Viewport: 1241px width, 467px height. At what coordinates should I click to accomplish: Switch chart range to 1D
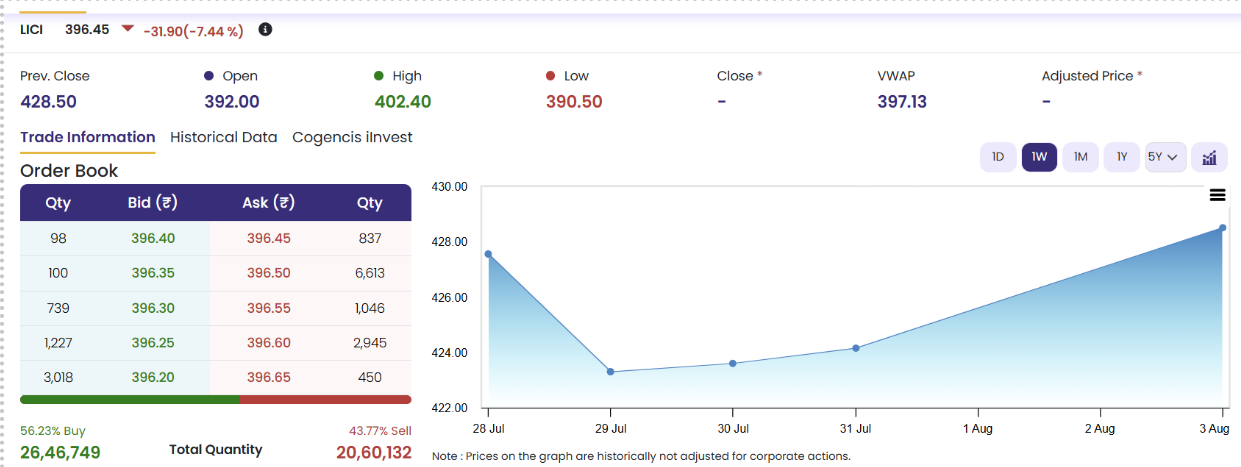pyautogui.click(x=998, y=157)
